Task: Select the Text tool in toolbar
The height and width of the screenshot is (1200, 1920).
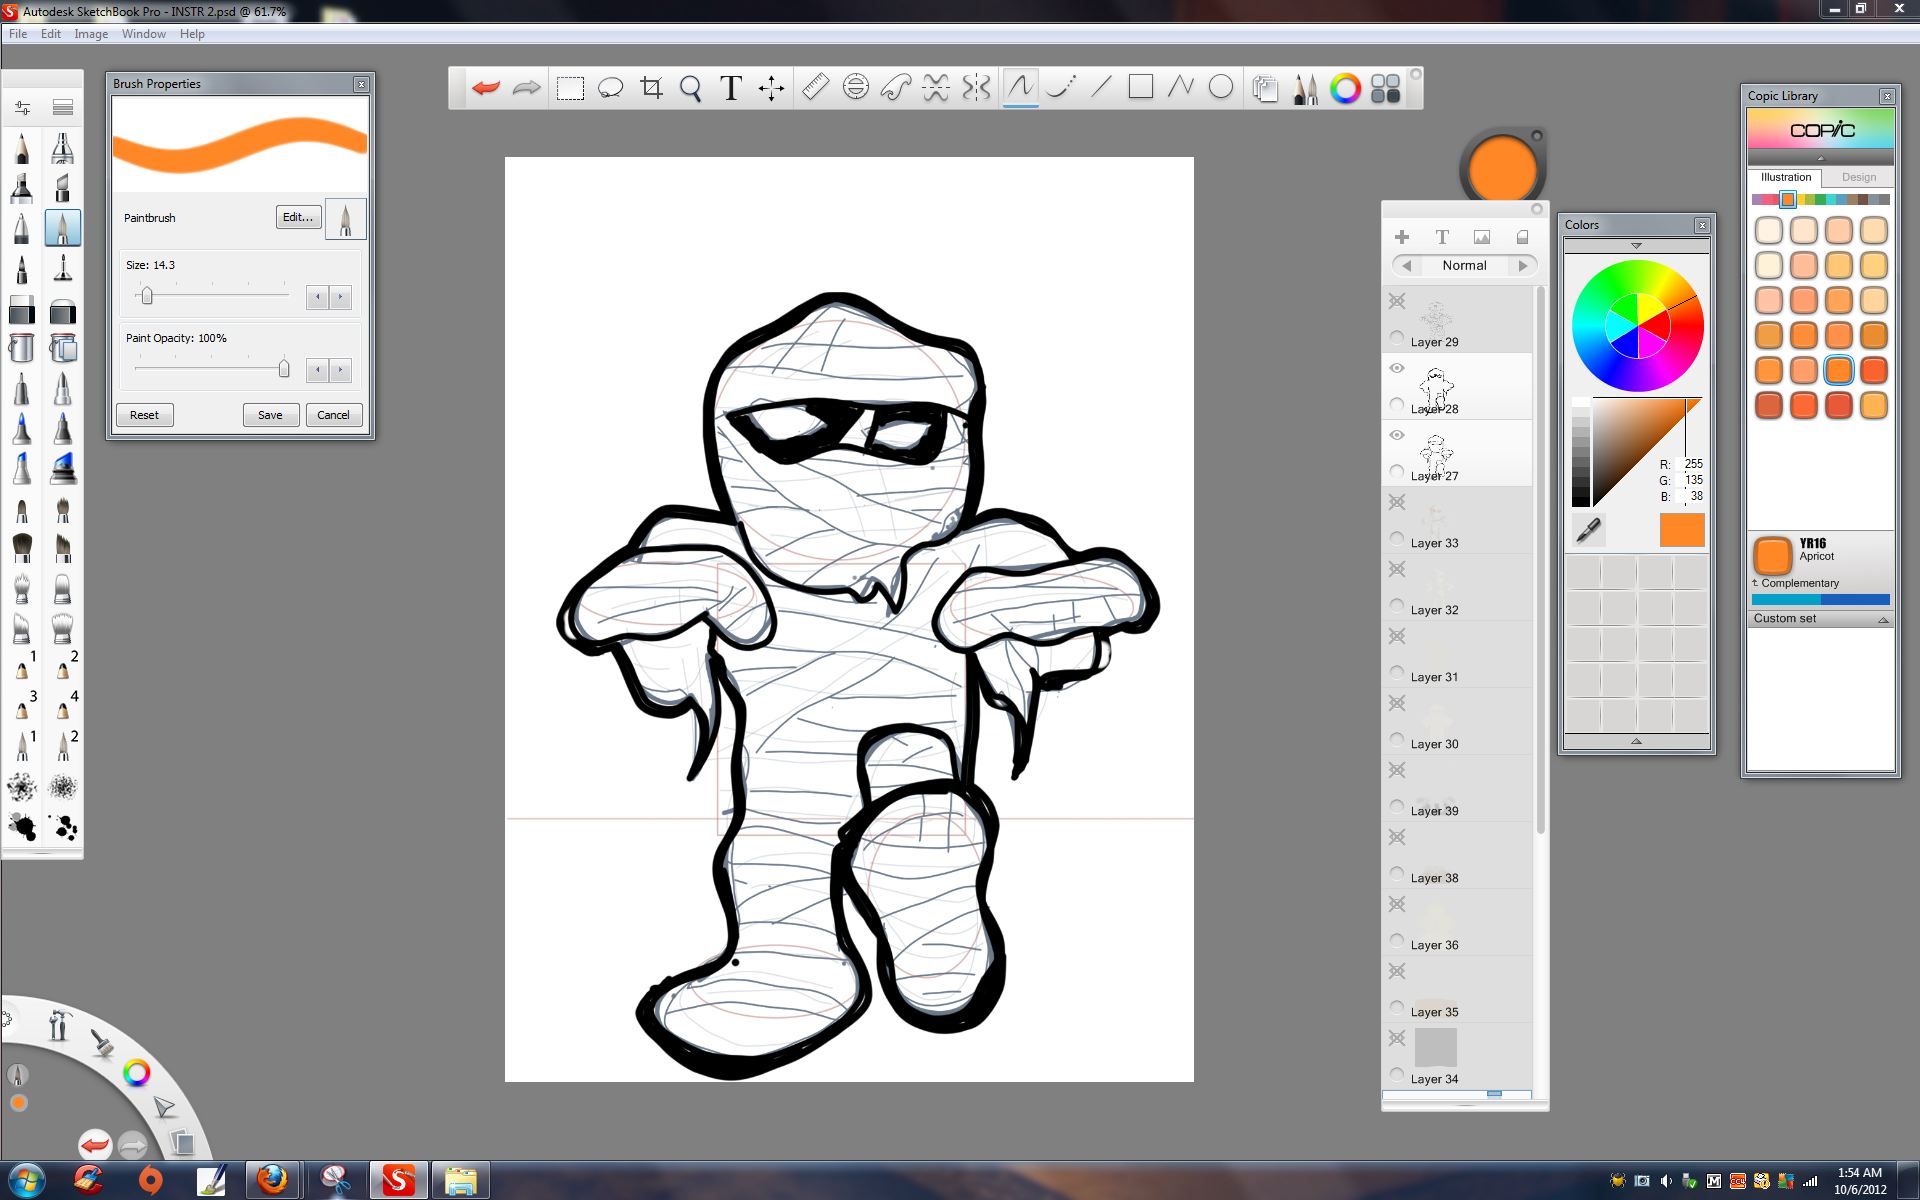Action: click(x=731, y=88)
